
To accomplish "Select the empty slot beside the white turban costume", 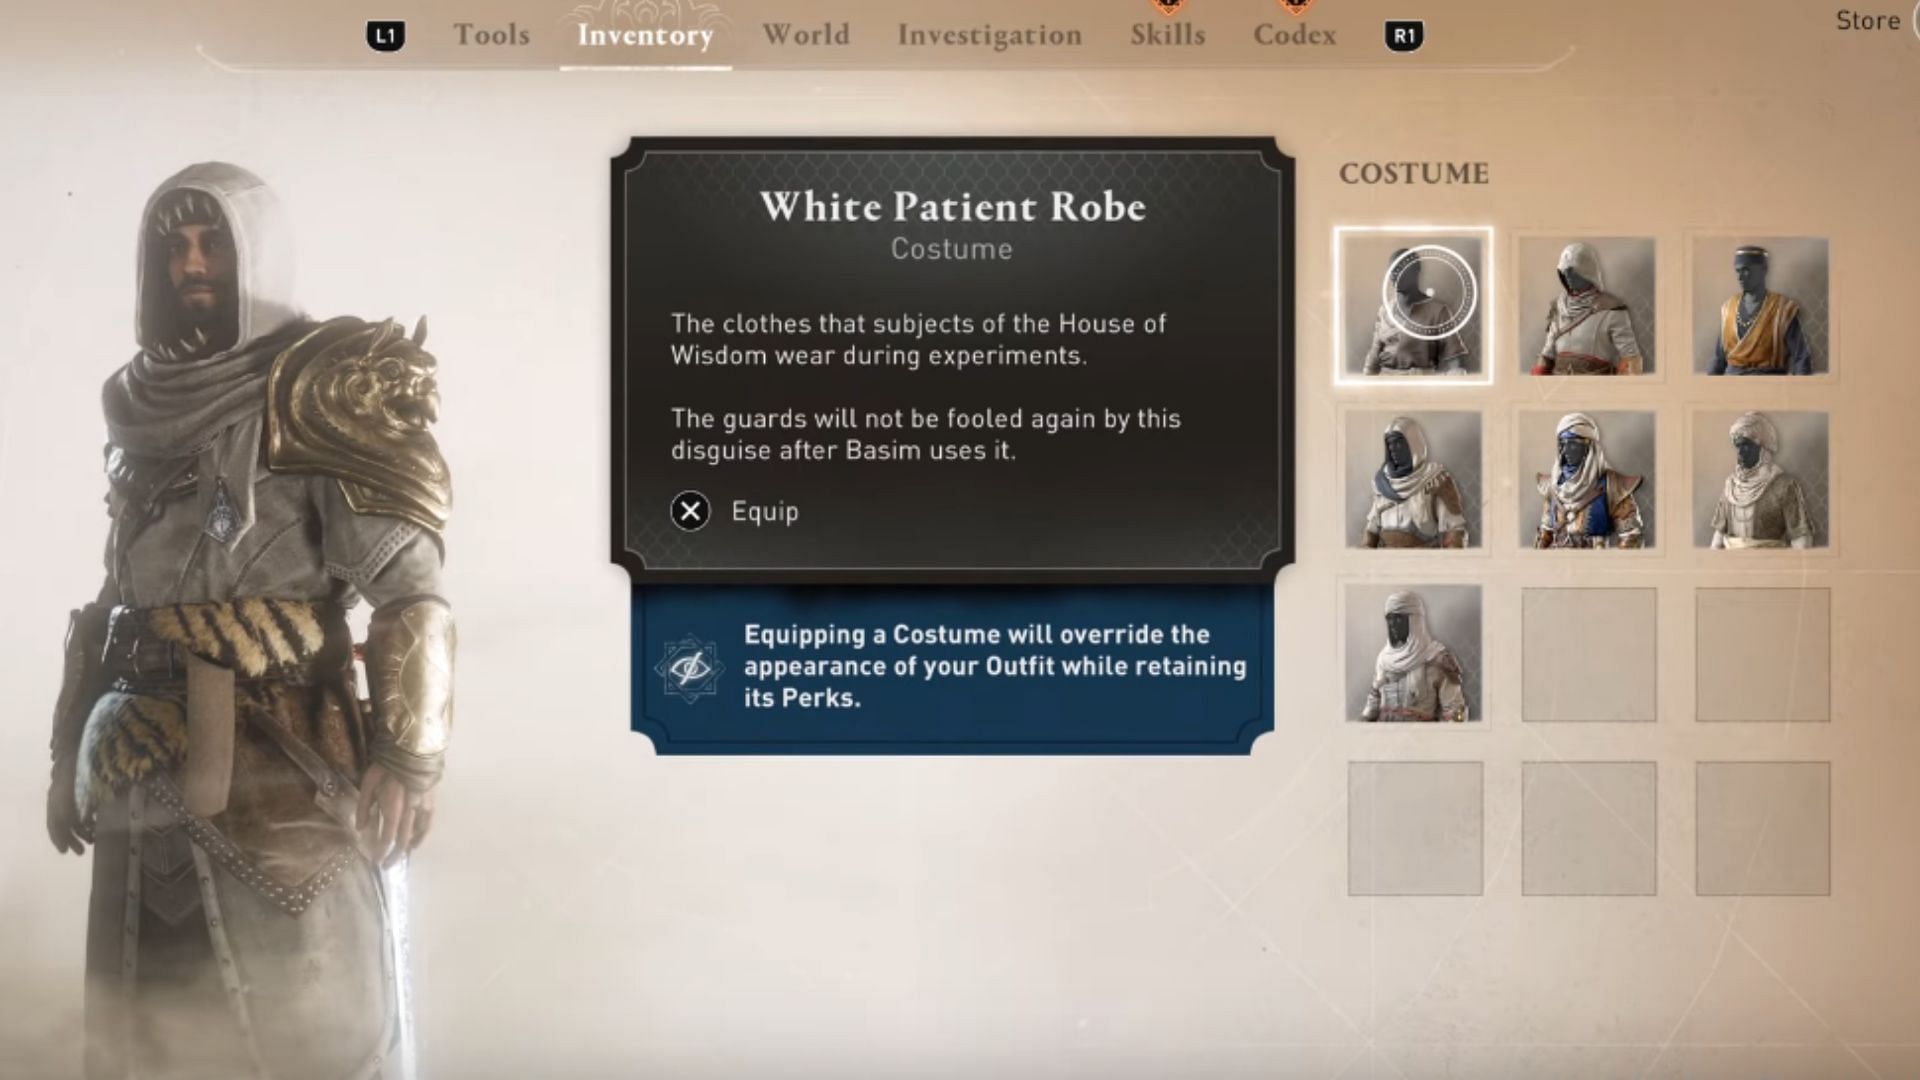I will [x=1589, y=655].
